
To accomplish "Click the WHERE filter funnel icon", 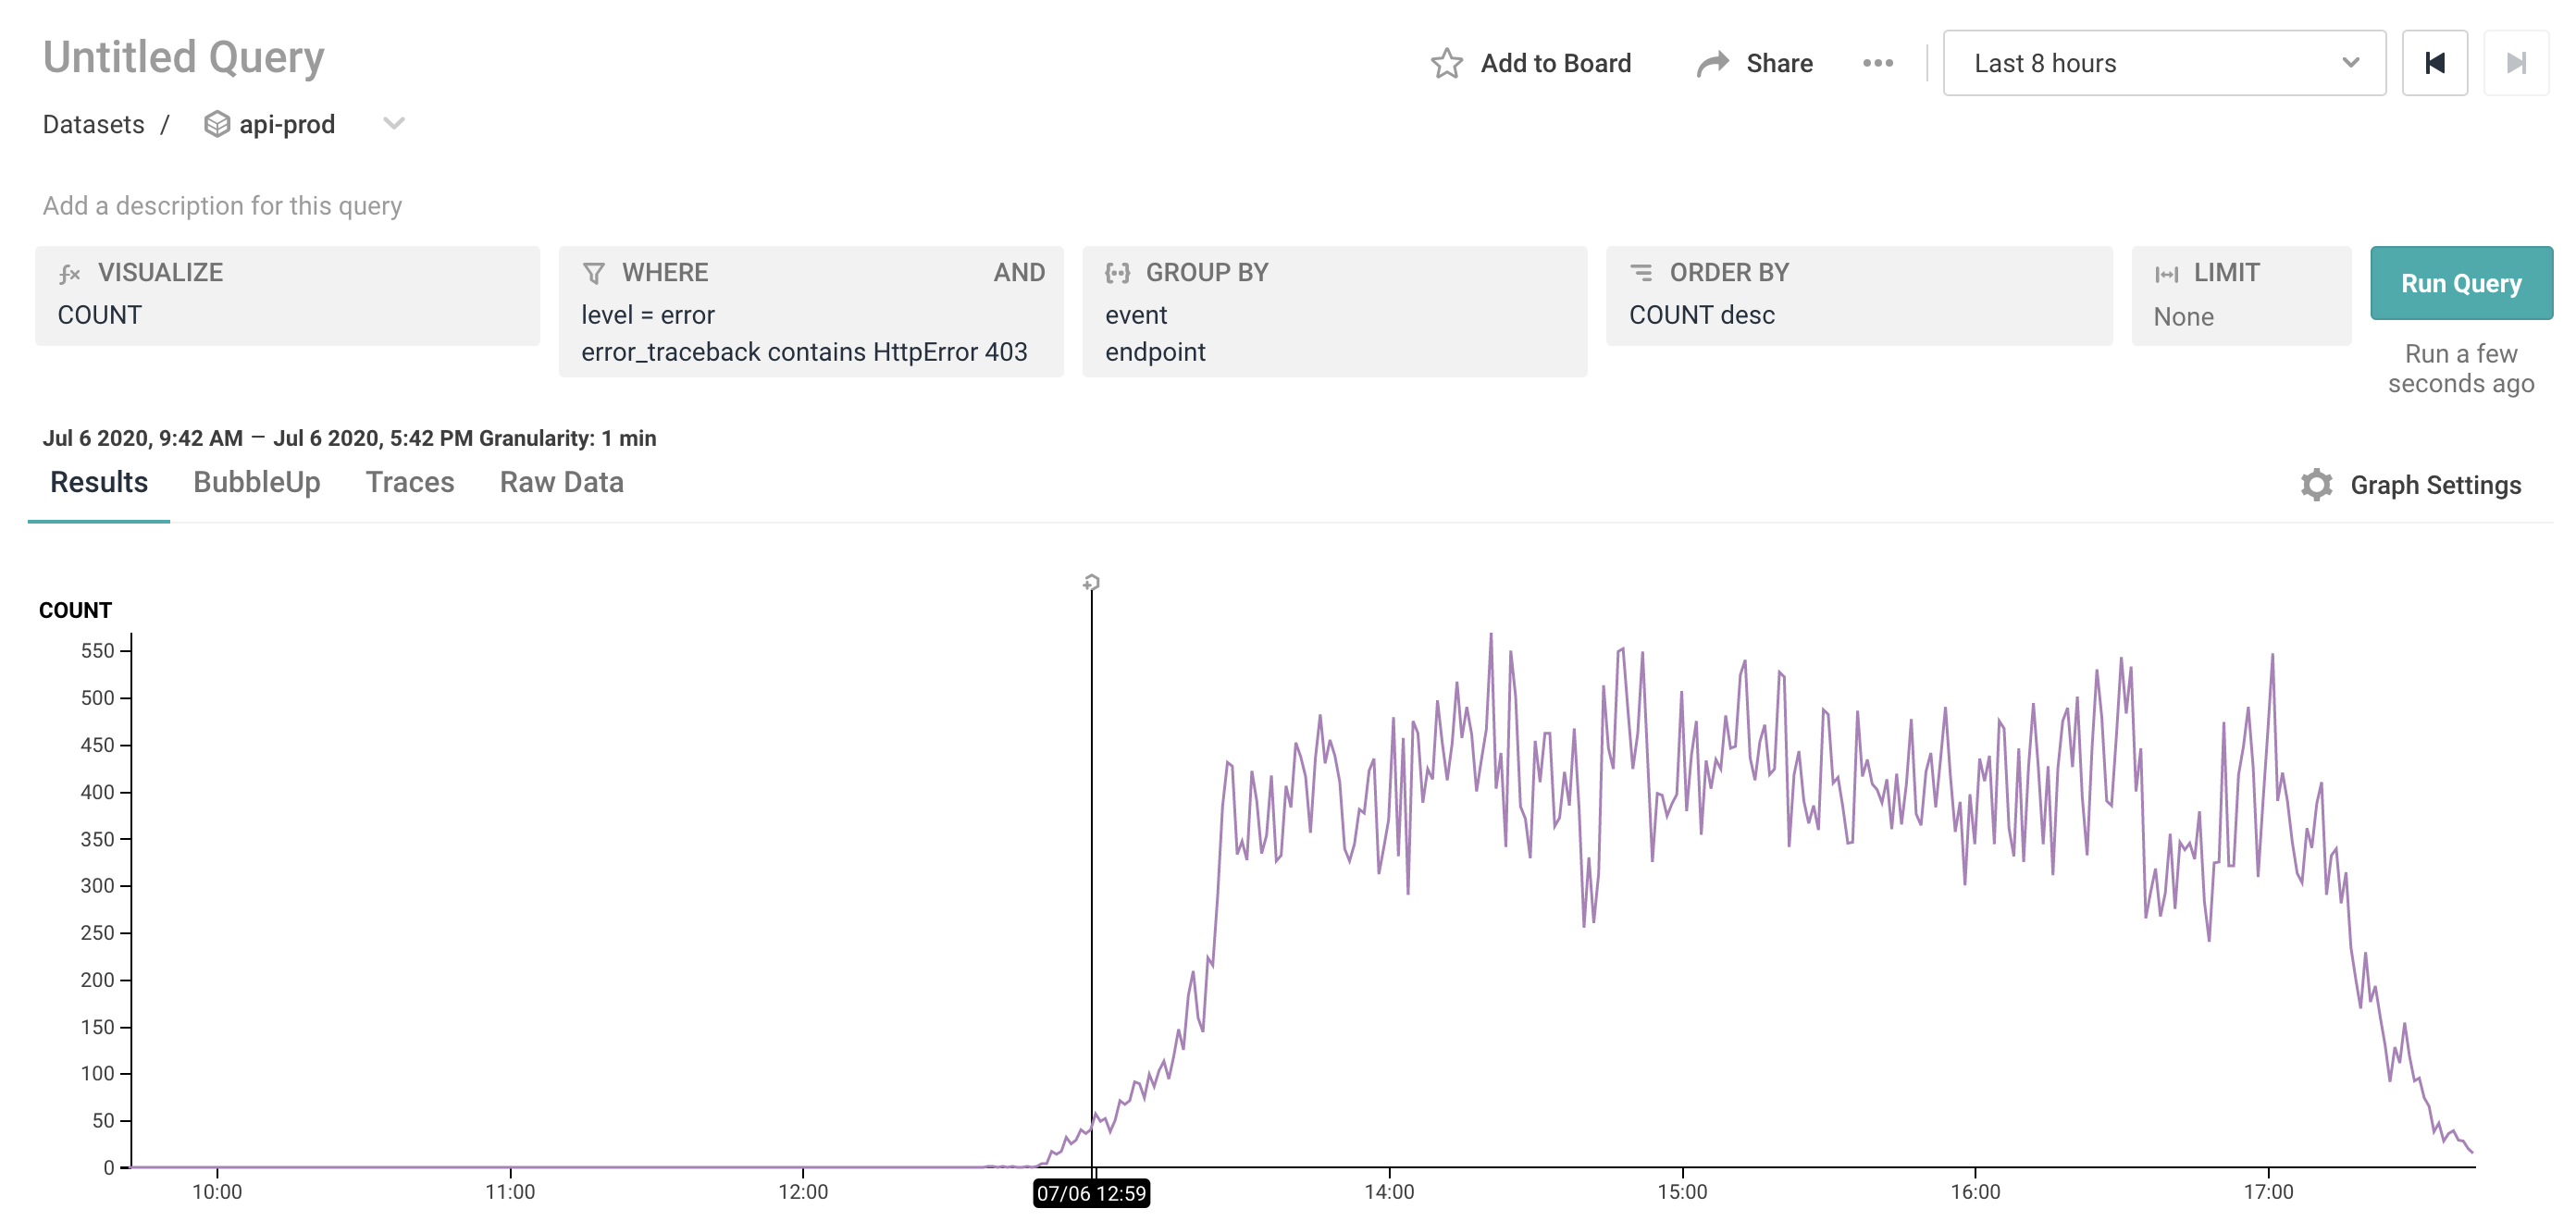I will pos(594,273).
